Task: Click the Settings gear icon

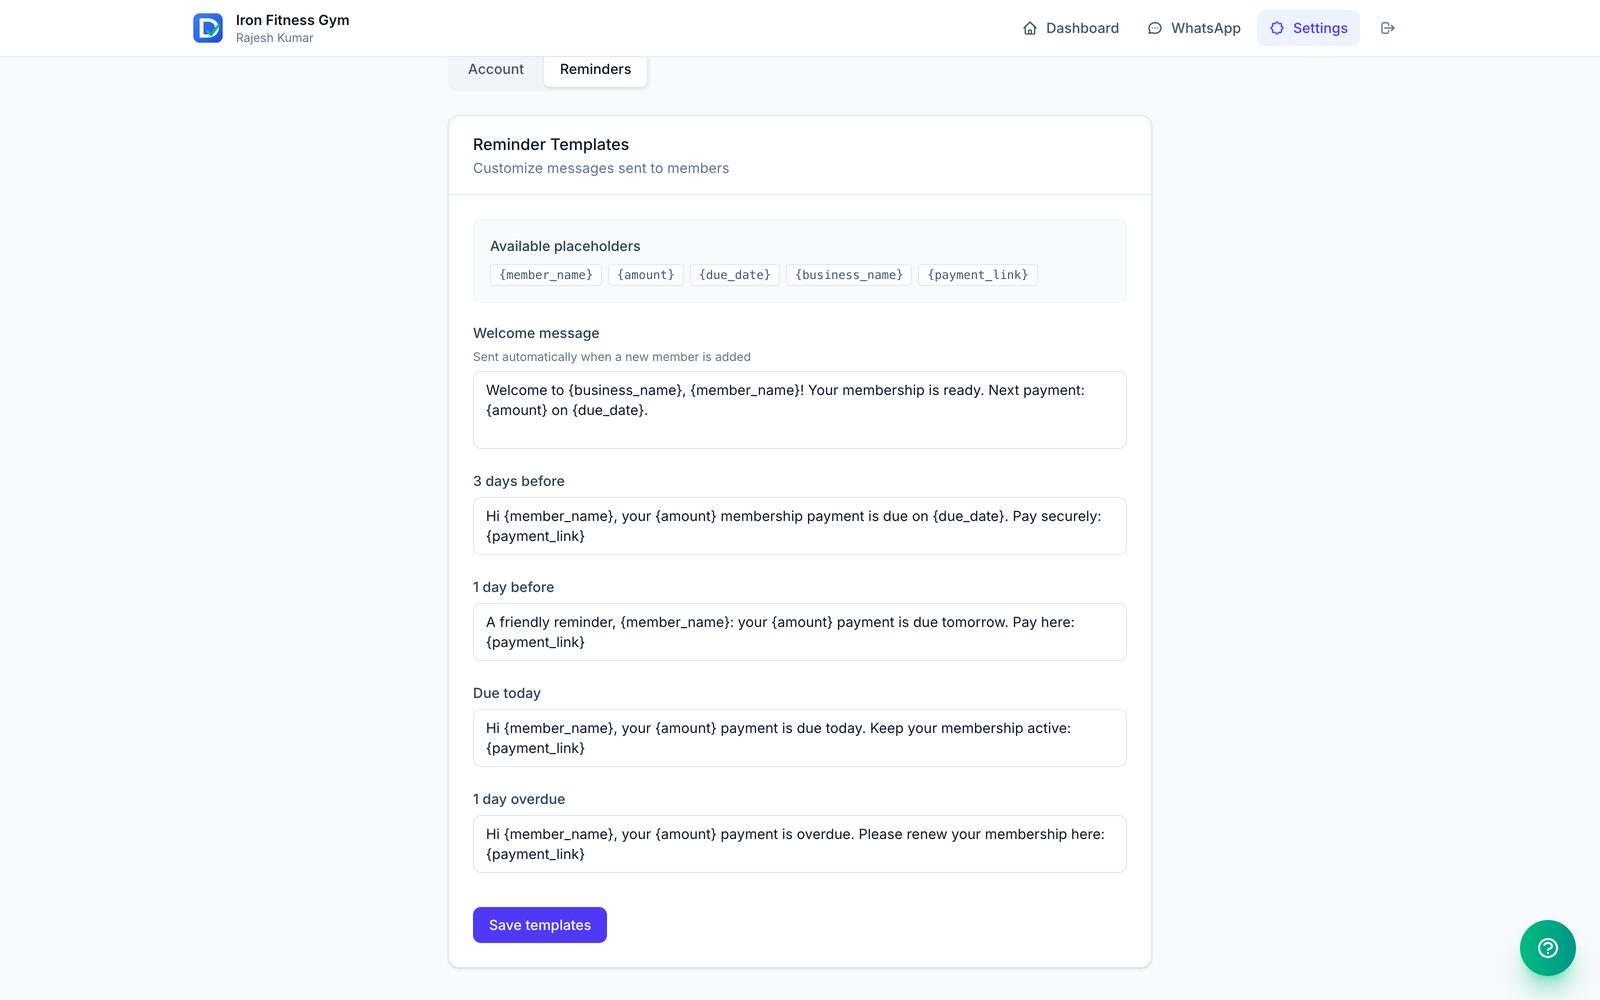Action: coord(1277,28)
